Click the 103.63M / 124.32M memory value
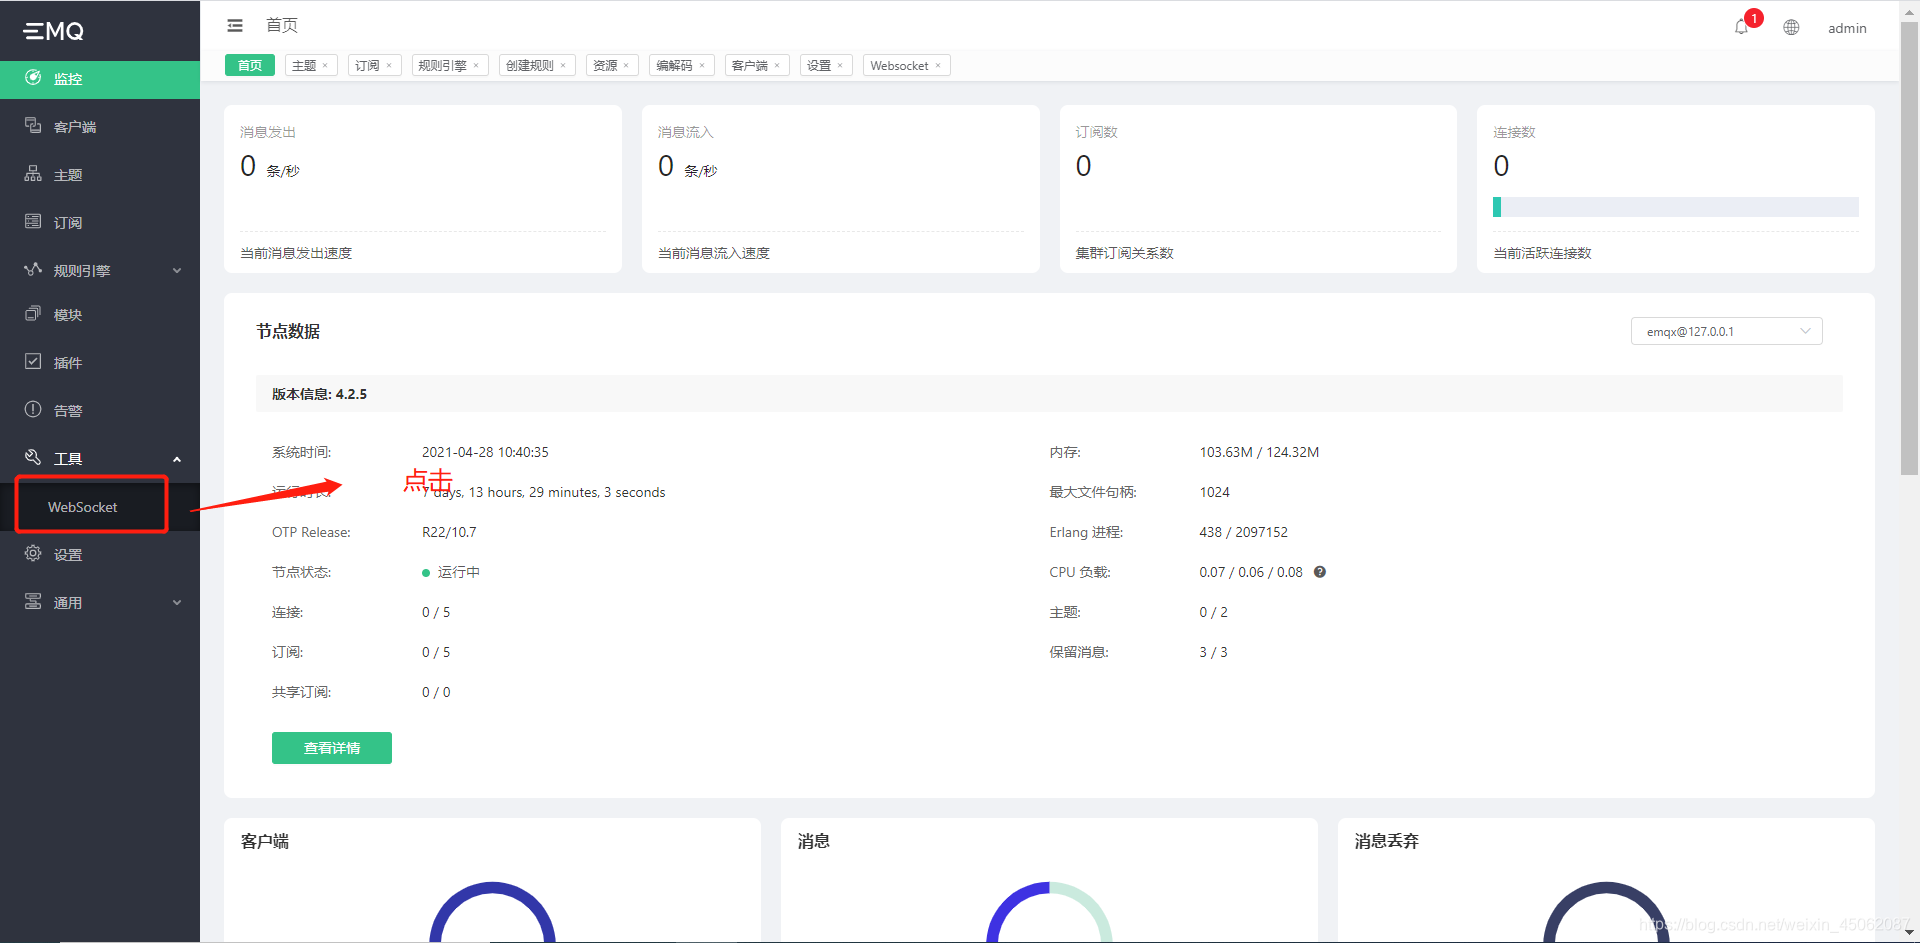The height and width of the screenshot is (943, 1920). click(1259, 452)
